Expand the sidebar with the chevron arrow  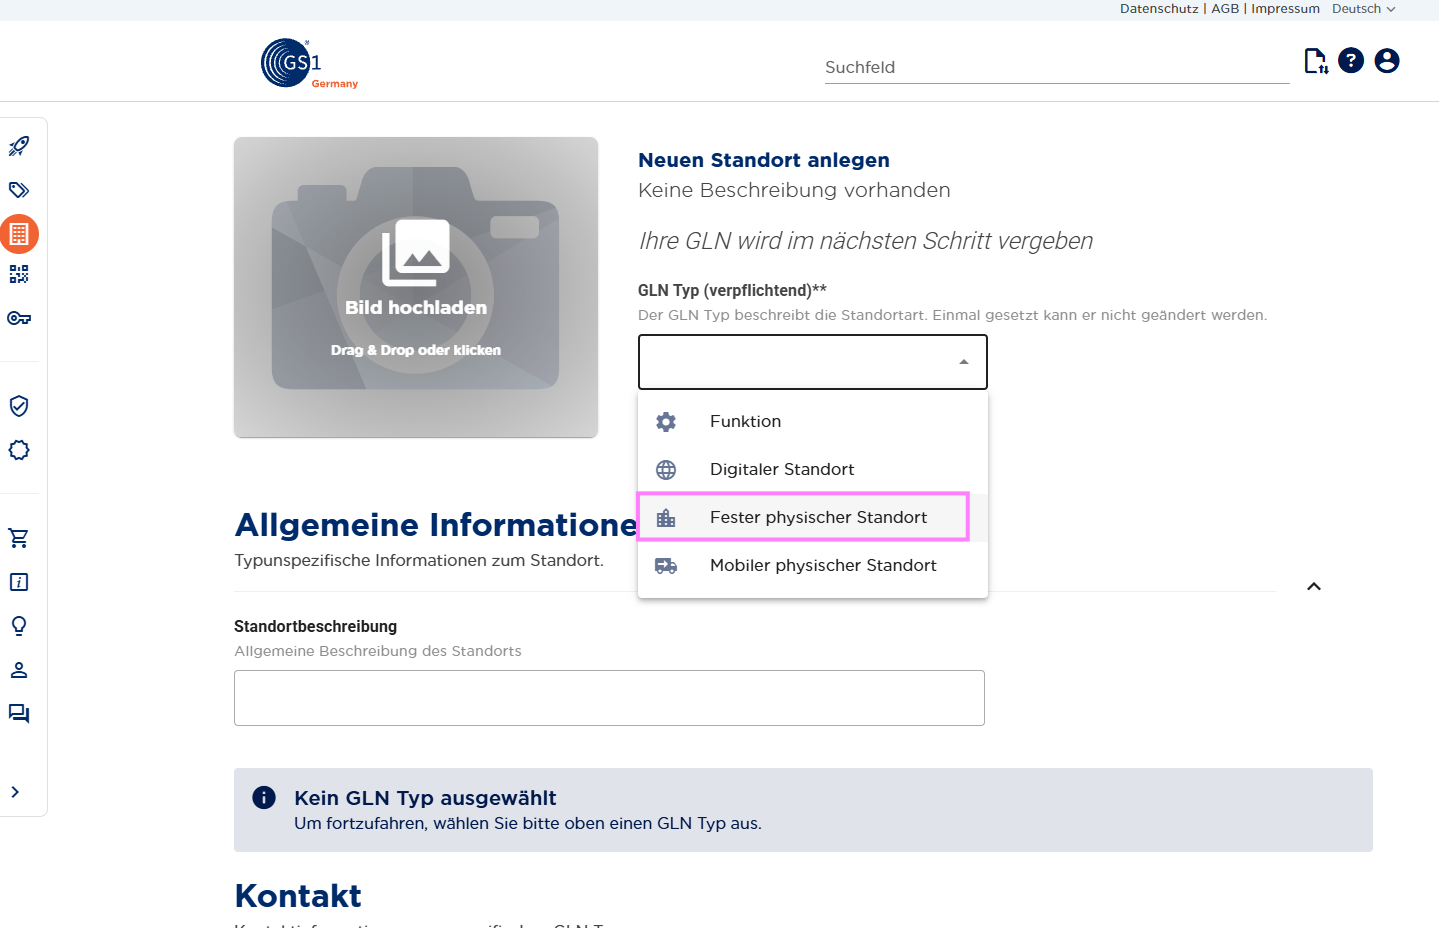click(15, 792)
